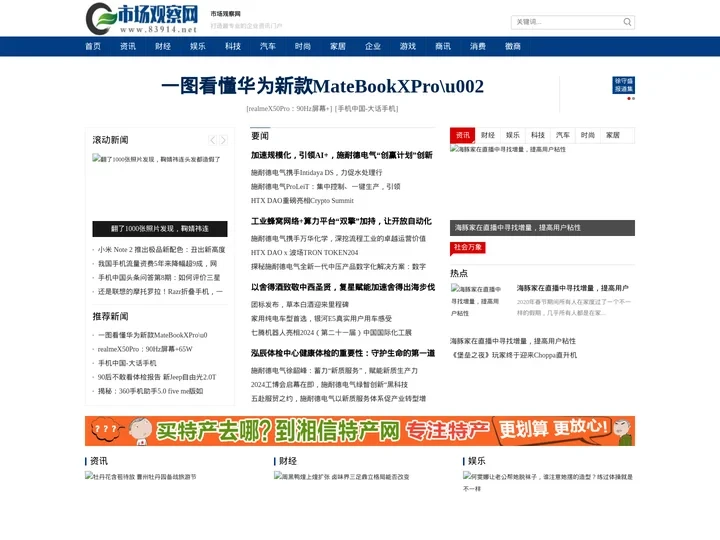This screenshot has height=540, width=720.
Task: Click the red 社会万象 tag
Action: click(467, 248)
